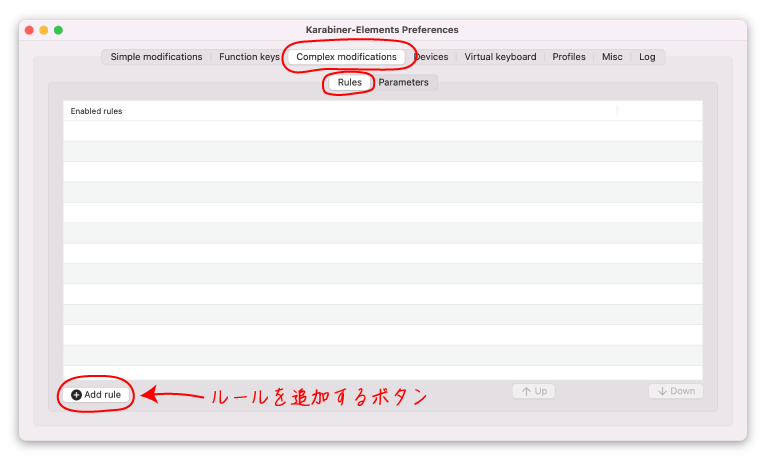The width and height of the screenshot is (768, 462).
Task: Open the Devices tab
Action: (x=431, y=57)
